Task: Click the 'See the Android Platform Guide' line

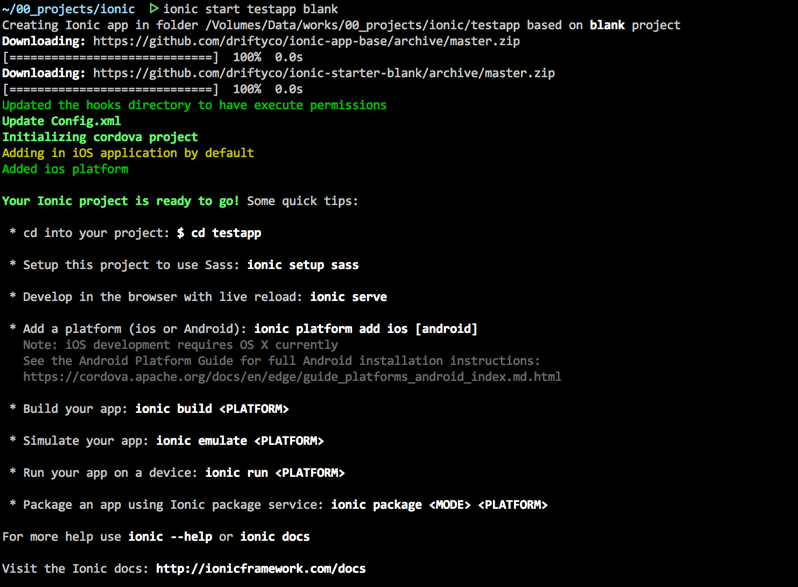Action: (281, 361)
